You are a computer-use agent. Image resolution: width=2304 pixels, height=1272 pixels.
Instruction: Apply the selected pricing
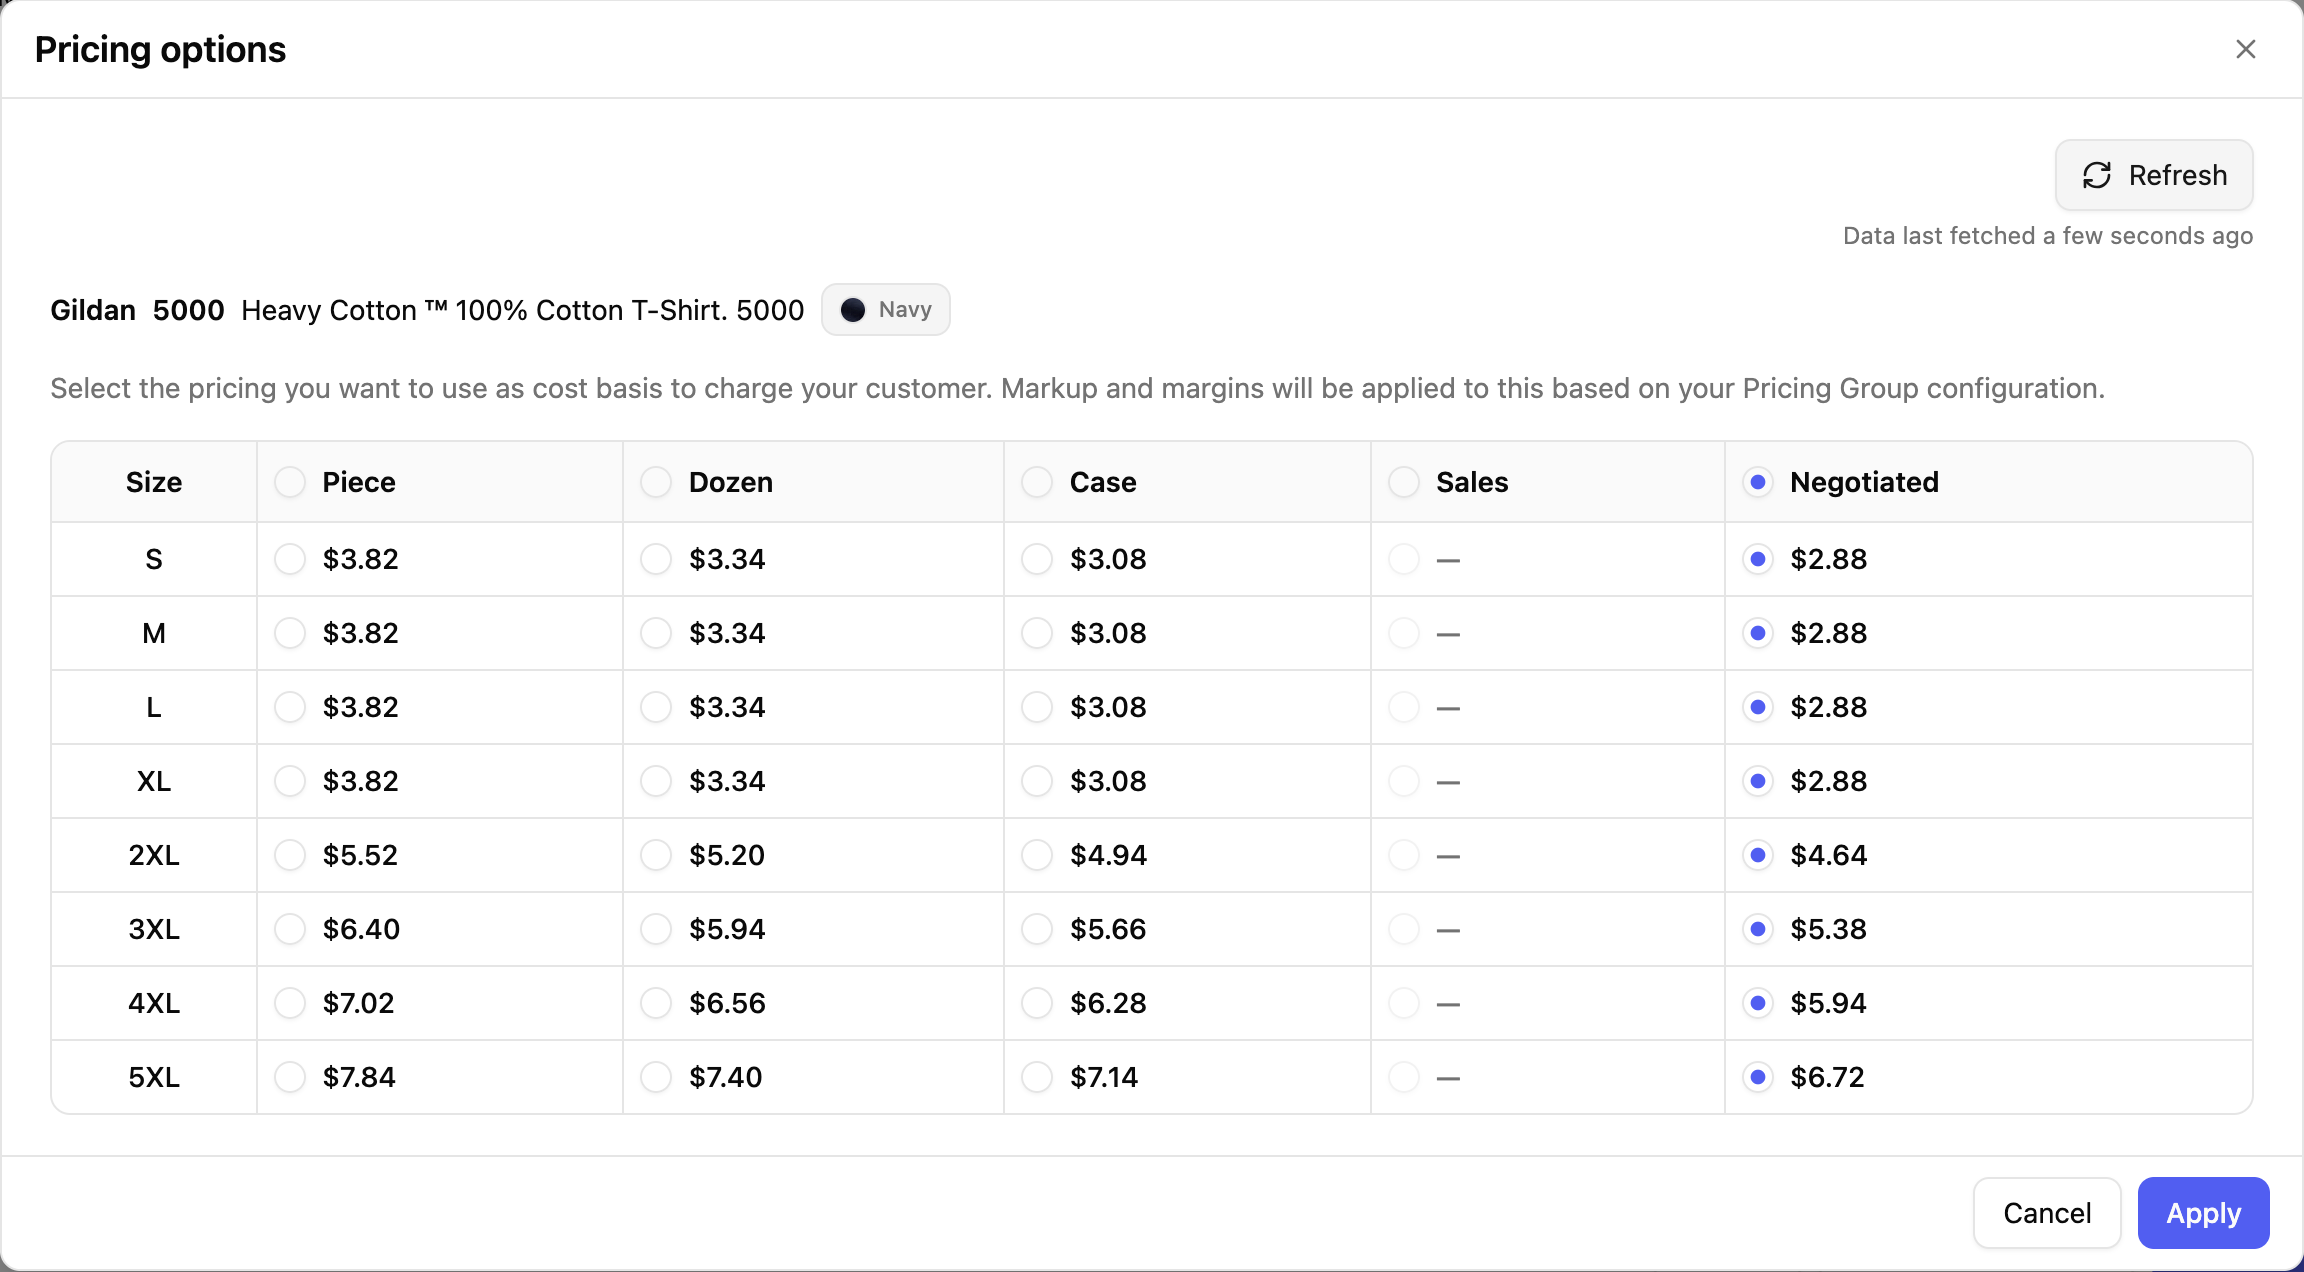pos(2203,1213)
